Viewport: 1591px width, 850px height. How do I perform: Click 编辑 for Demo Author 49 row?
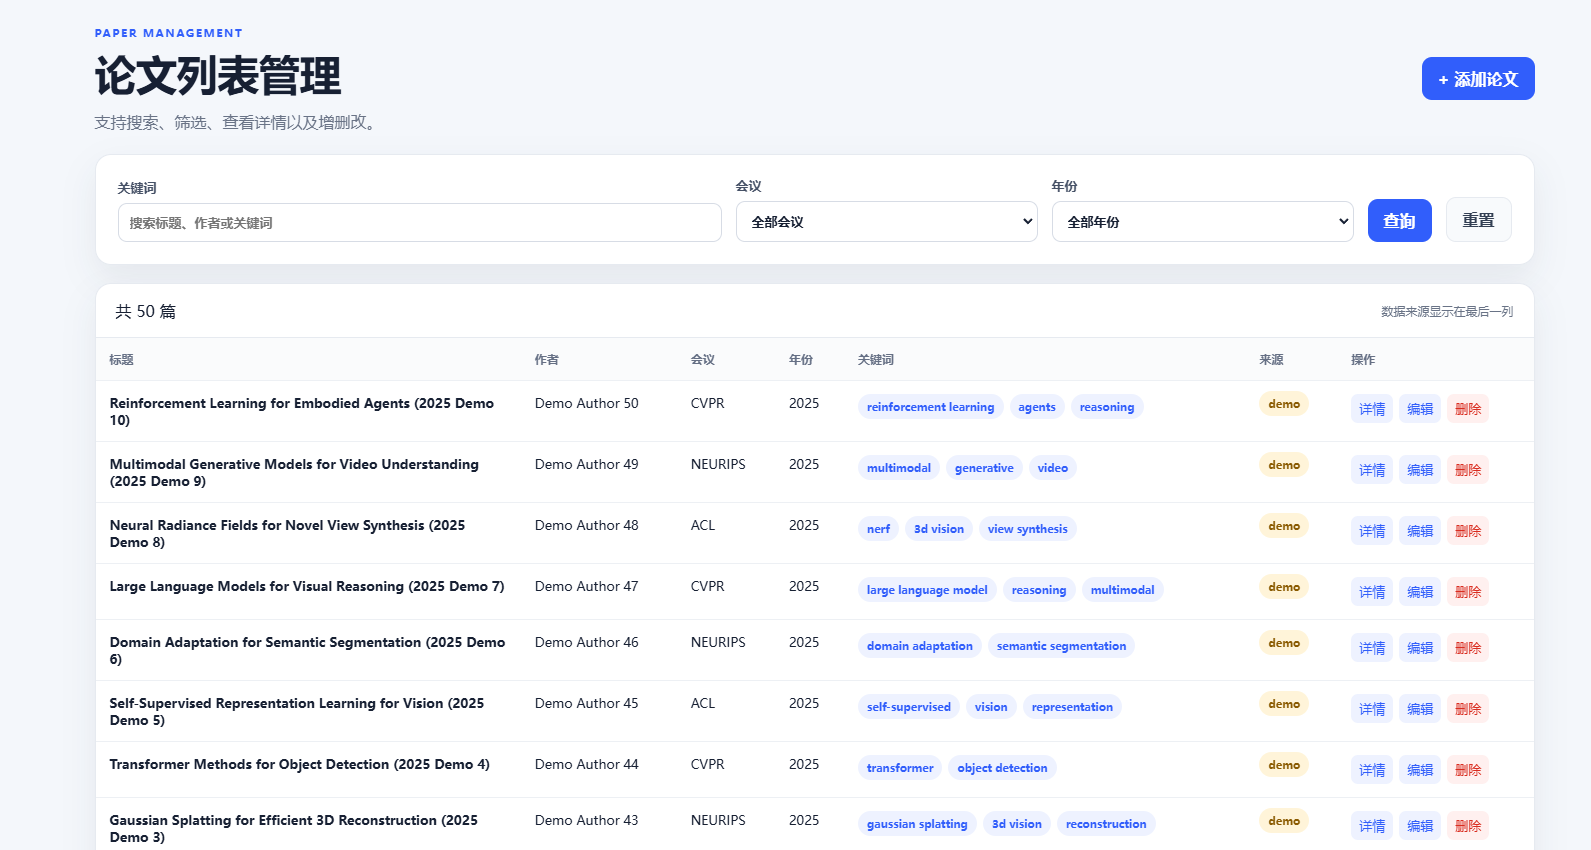click(x=1420, y=469)
